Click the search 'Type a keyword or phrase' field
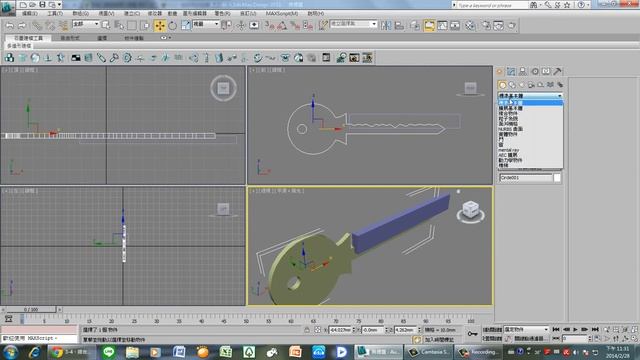The width and height of the screenshot is (640, 360). click(x=492, y=5)
